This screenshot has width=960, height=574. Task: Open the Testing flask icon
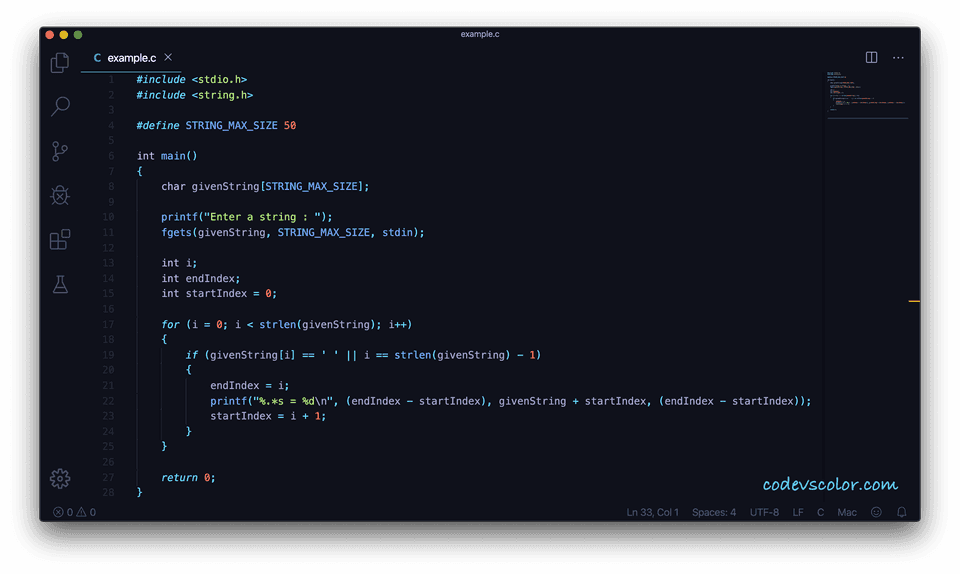(60, 285)
